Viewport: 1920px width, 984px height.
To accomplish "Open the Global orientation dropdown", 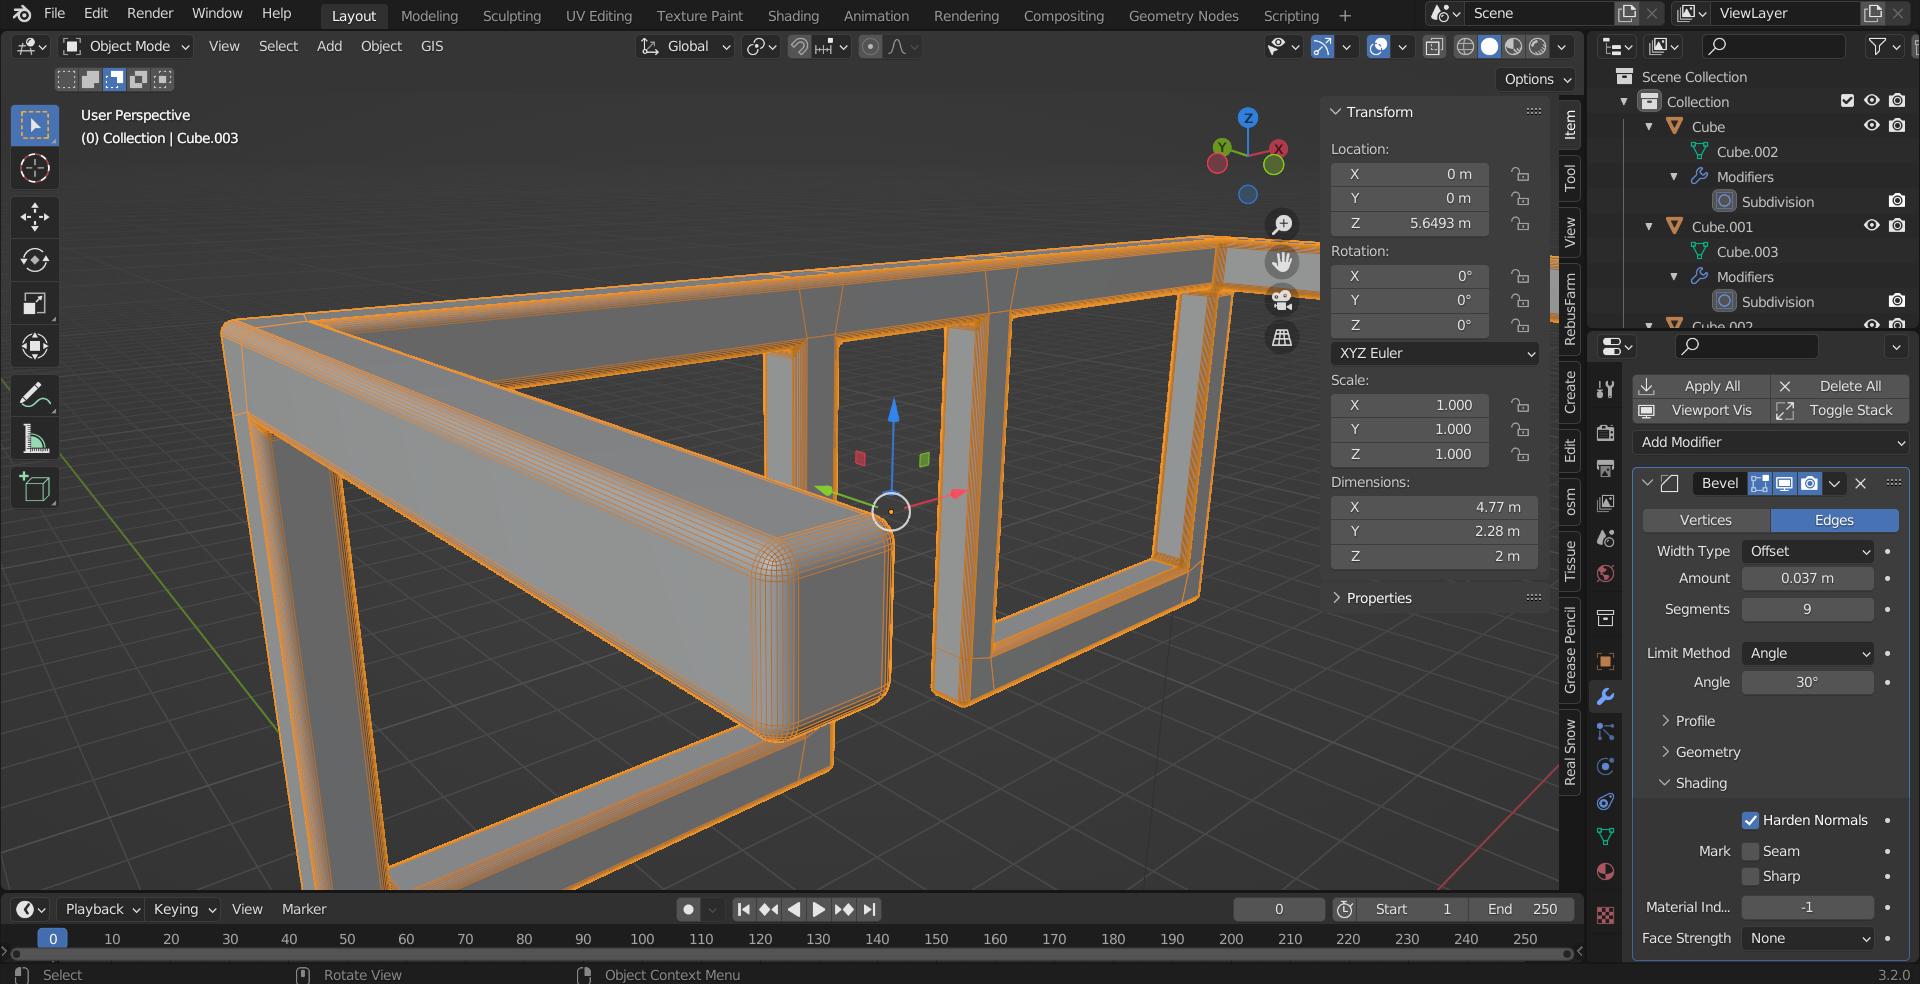I will (x=686, y=46).
